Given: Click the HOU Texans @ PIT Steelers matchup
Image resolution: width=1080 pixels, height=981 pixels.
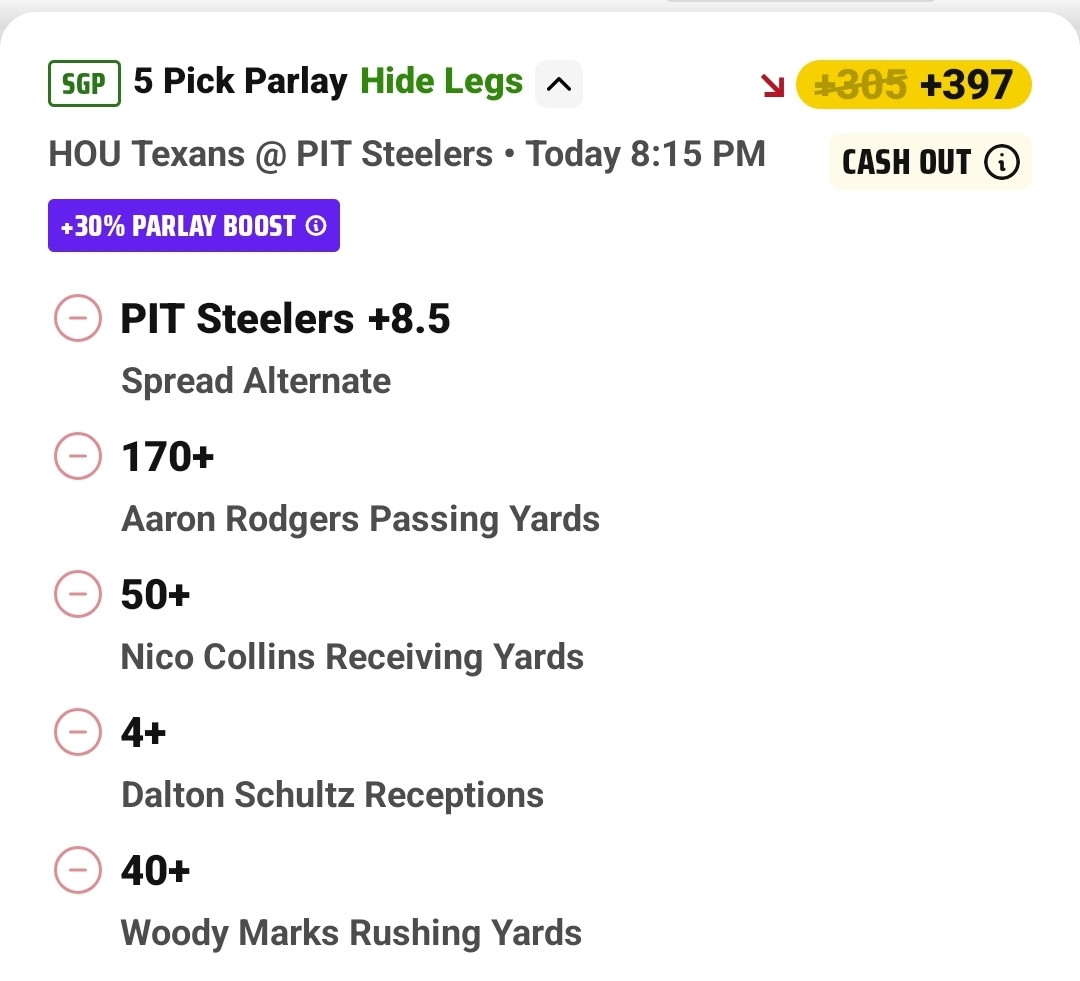Looking at the screenshot, I should (271, 154).
